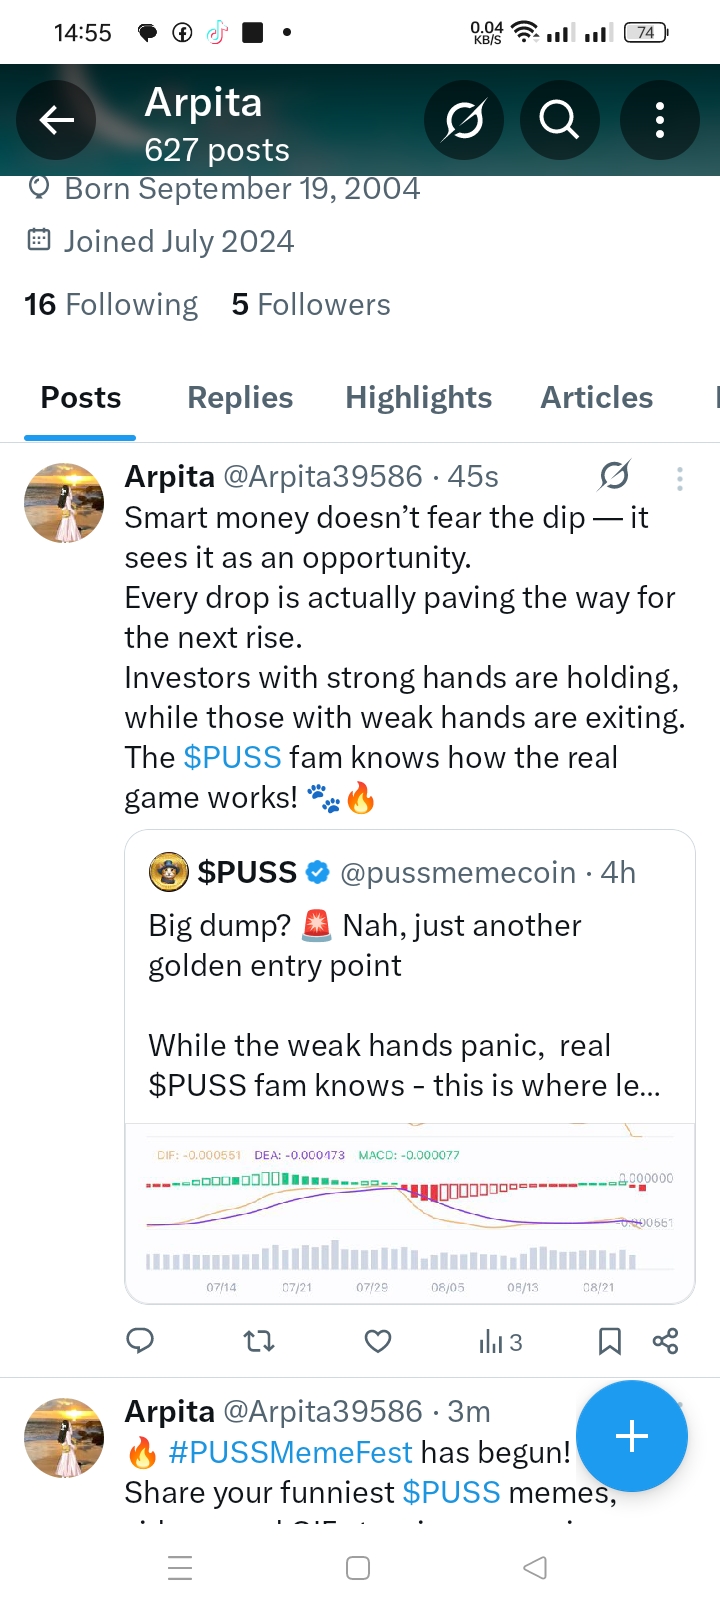720x1612 pixels.
Task: Open the header three-dot overflow menu
Action: (660, 120)
